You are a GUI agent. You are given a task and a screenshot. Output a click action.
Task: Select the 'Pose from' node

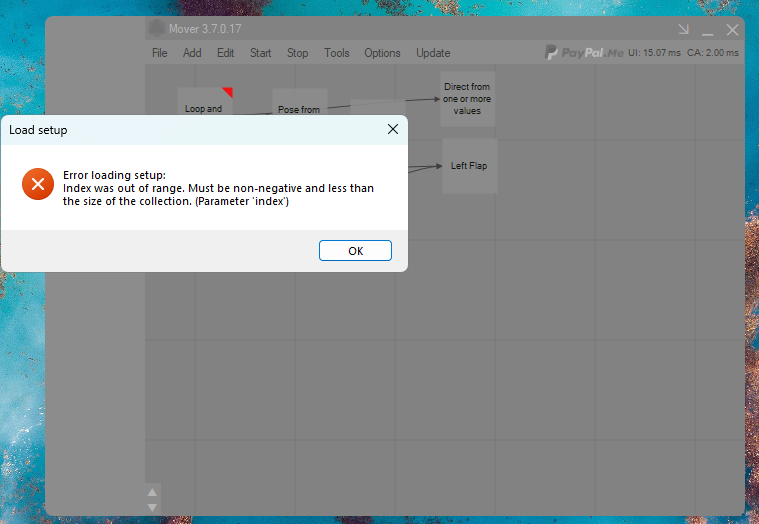[300, 102]
